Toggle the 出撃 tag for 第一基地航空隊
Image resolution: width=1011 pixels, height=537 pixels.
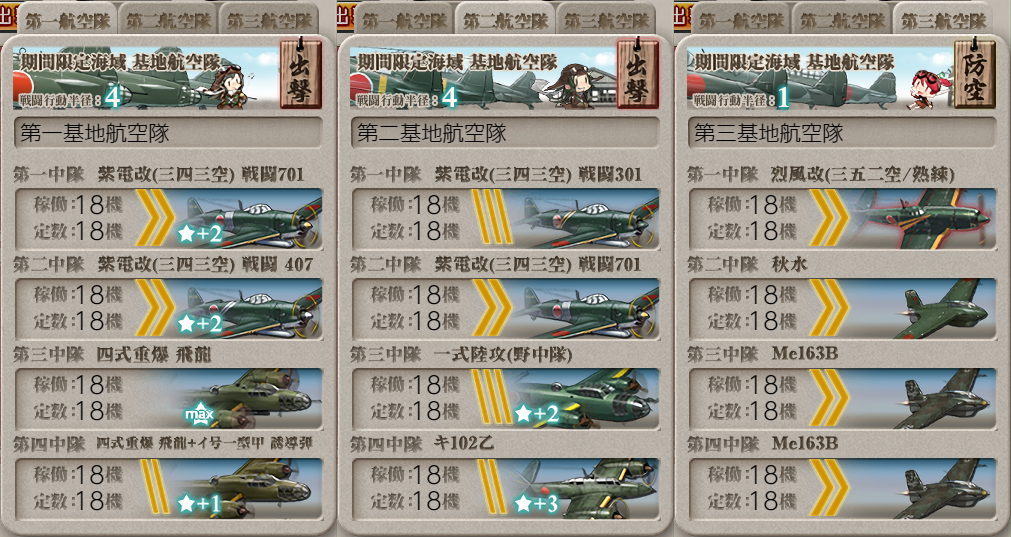pyautogui.click(x=301, y=73)
